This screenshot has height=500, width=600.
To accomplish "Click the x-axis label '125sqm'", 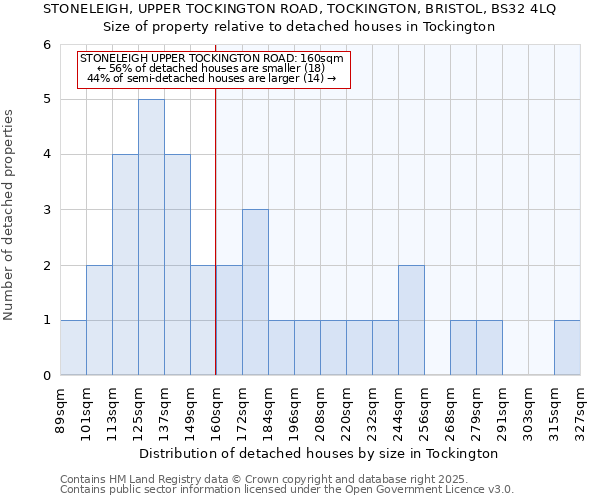I will (x=138, y=414).
